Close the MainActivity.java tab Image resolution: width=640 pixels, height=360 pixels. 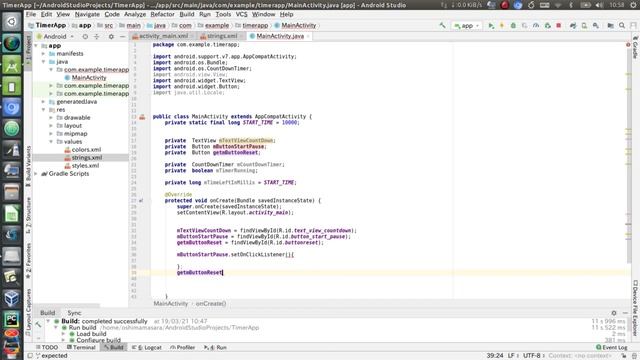[x=308, y=36]
